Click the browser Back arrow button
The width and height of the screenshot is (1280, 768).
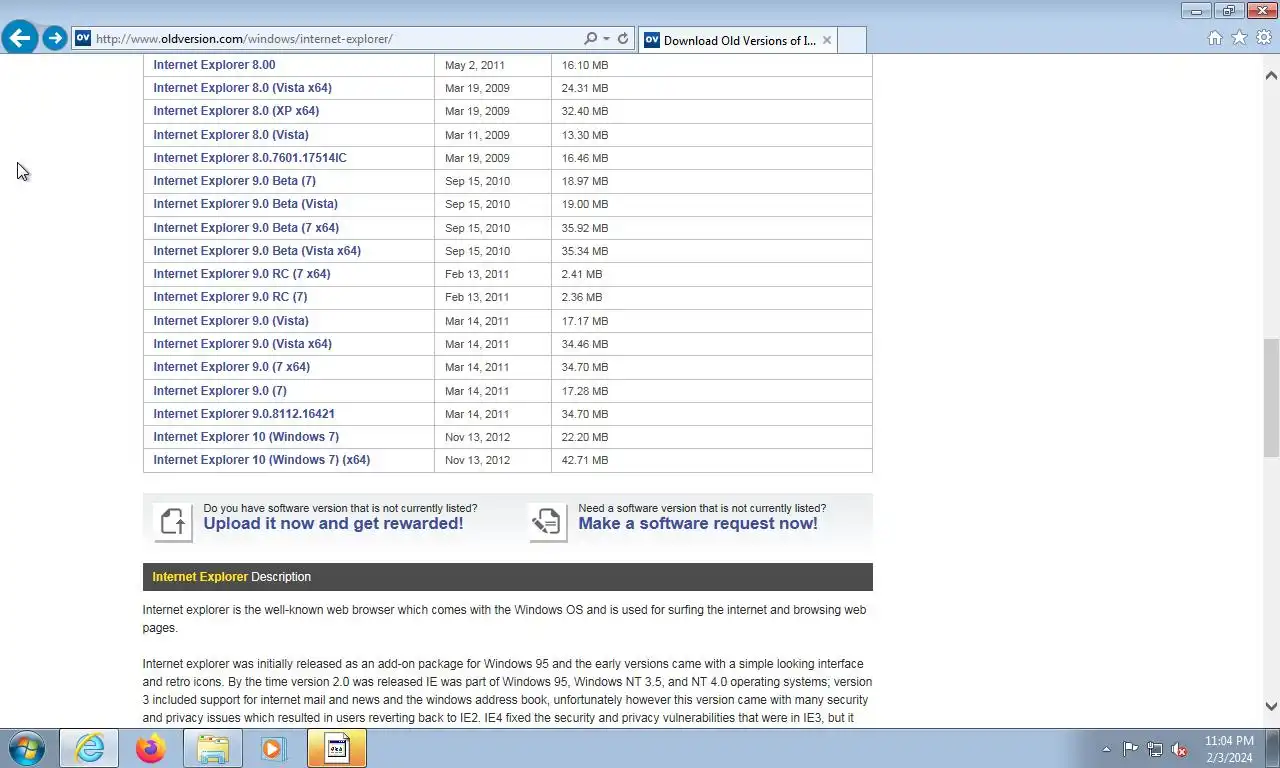(x=20, y=38)
